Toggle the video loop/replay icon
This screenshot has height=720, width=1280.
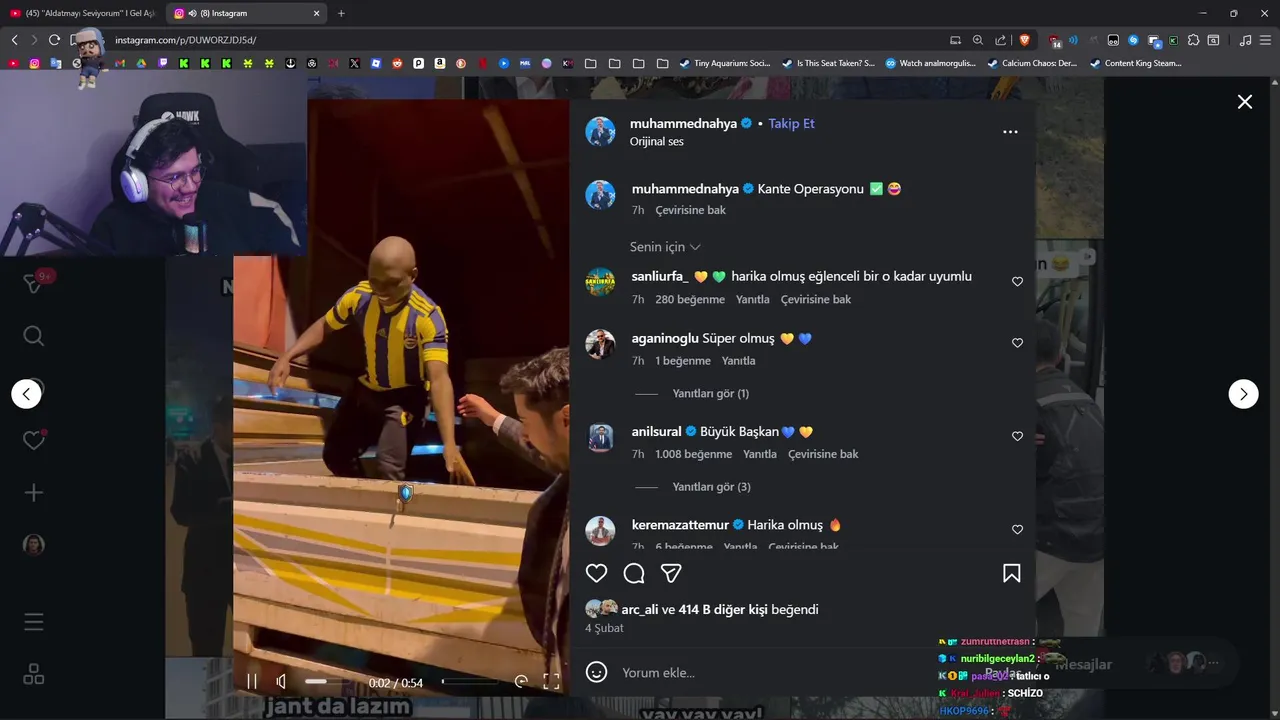coord(521,682)
